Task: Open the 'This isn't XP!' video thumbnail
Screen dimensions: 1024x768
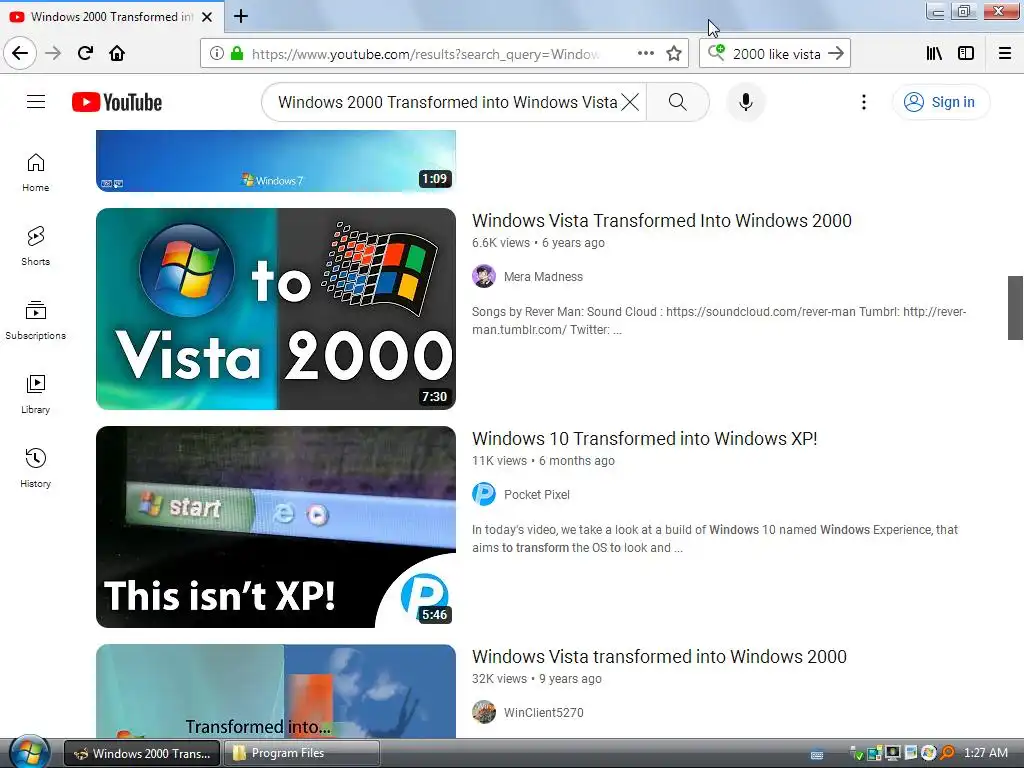Action: (276, 527)
